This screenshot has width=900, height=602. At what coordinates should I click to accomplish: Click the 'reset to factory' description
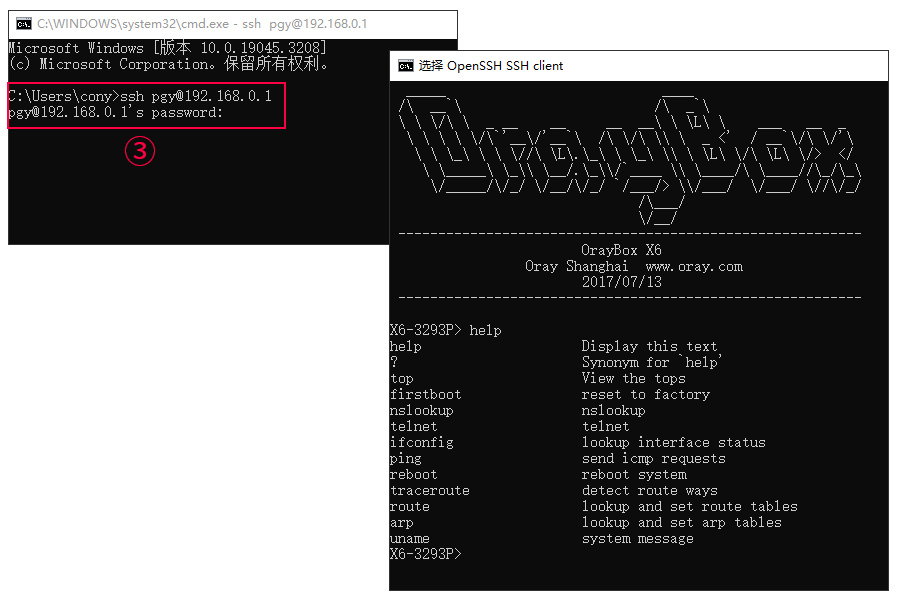point(646,394)
